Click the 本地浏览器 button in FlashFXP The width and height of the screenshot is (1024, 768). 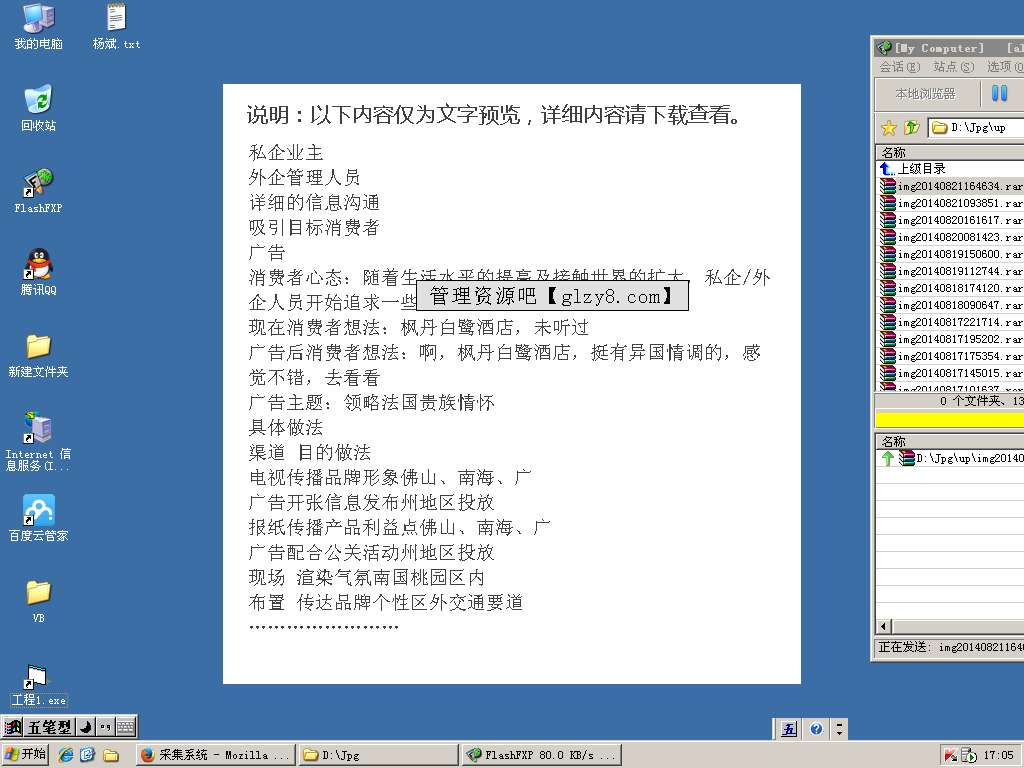[925, 94]
